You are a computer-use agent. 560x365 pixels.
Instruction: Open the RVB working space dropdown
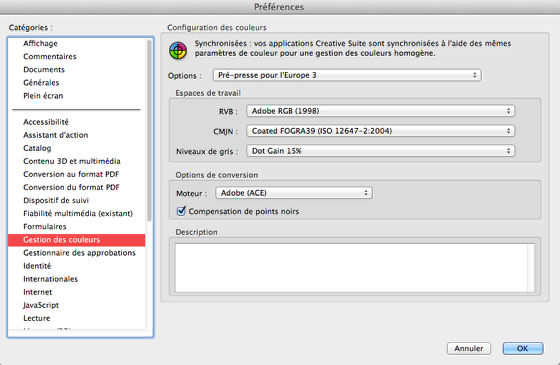pyautogui.click(x=380, y=111)
